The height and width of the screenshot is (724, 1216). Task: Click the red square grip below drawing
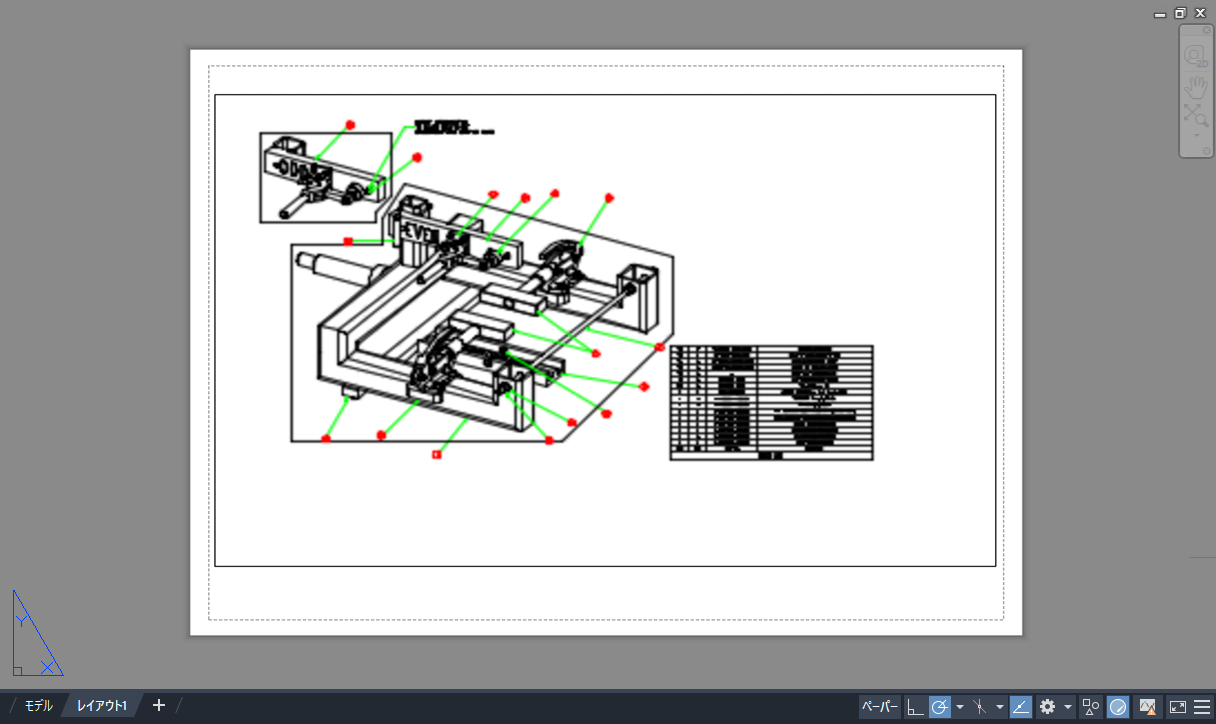(437, 455)
